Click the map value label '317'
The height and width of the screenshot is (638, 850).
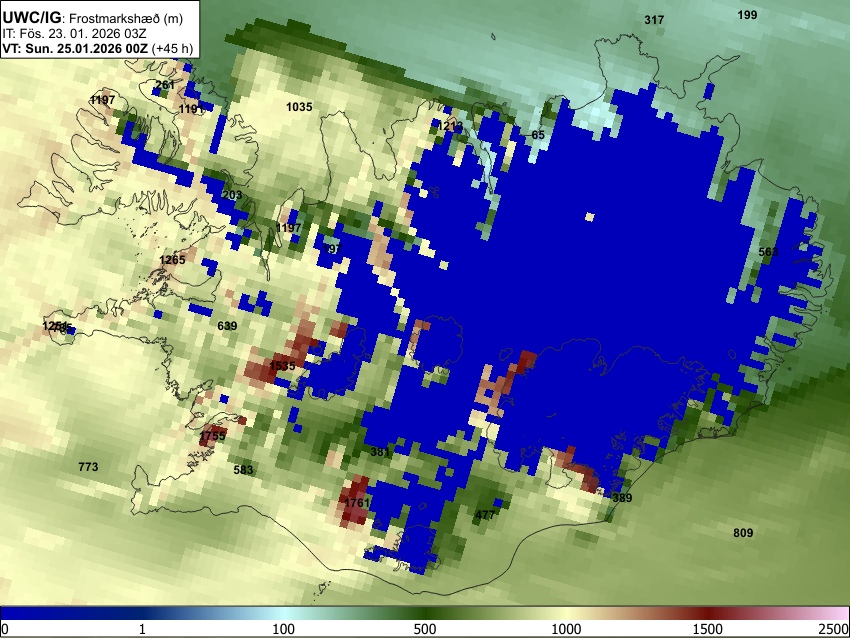pos(654,20)
